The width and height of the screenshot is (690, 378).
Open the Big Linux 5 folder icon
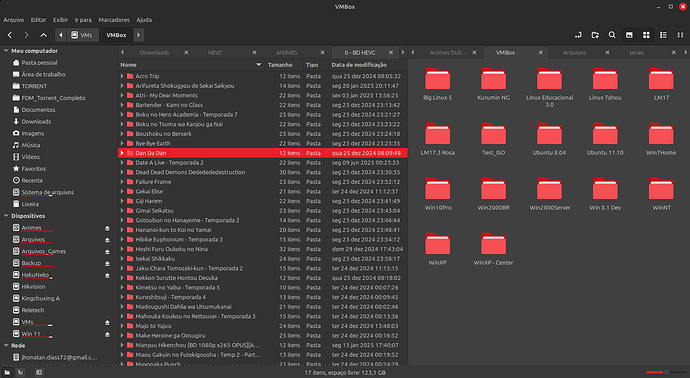(x=437, y=79)
